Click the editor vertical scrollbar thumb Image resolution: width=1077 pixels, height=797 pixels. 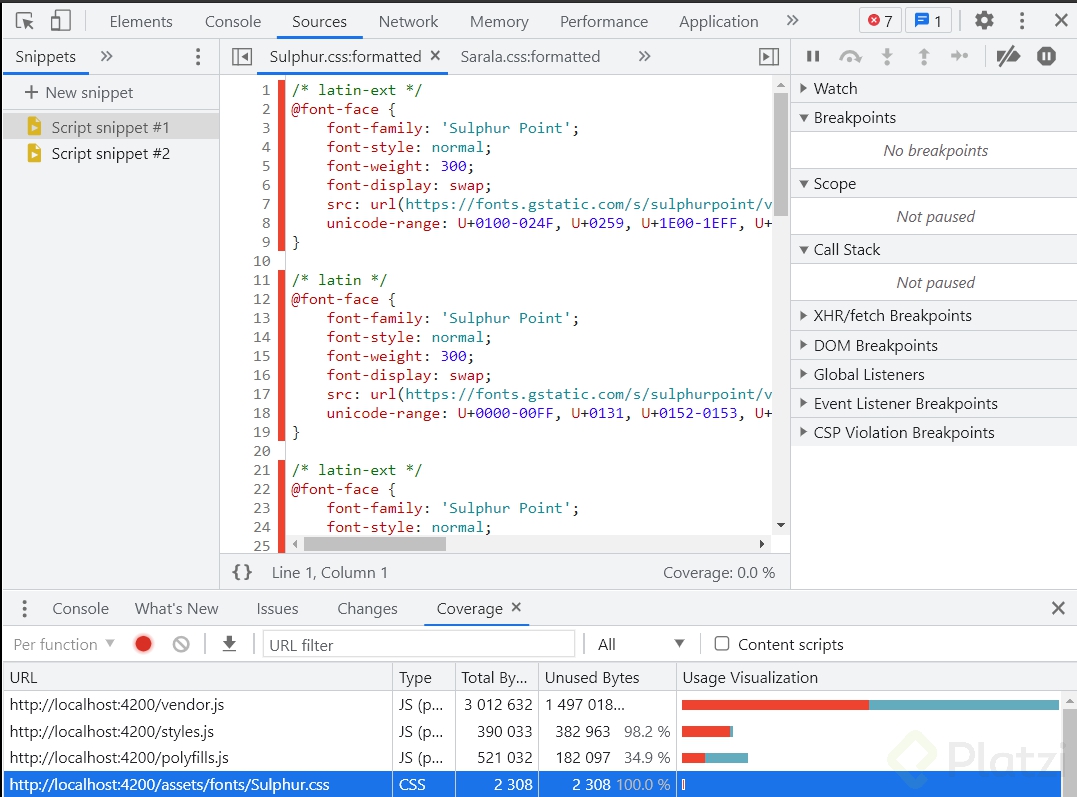pyautogui.click(x=780, y=155)
